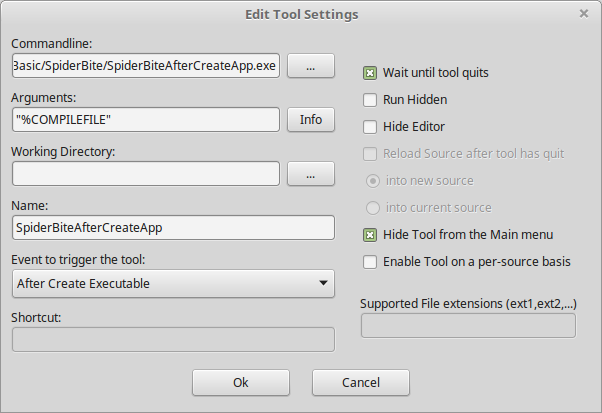Click the Supported File extensions field
The image size is (602, 413).
(x=468, y=326)
